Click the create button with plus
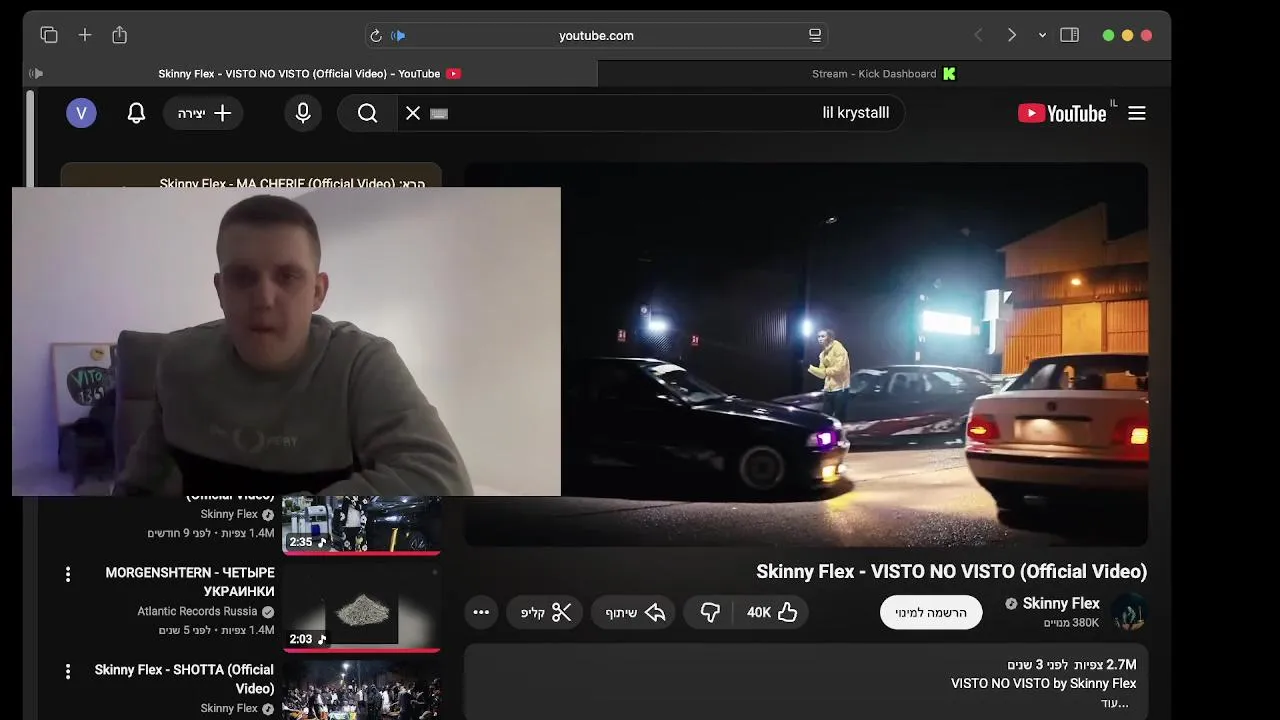The height and width of the screenshot is (720, 1280). click(x=204, y=113)
